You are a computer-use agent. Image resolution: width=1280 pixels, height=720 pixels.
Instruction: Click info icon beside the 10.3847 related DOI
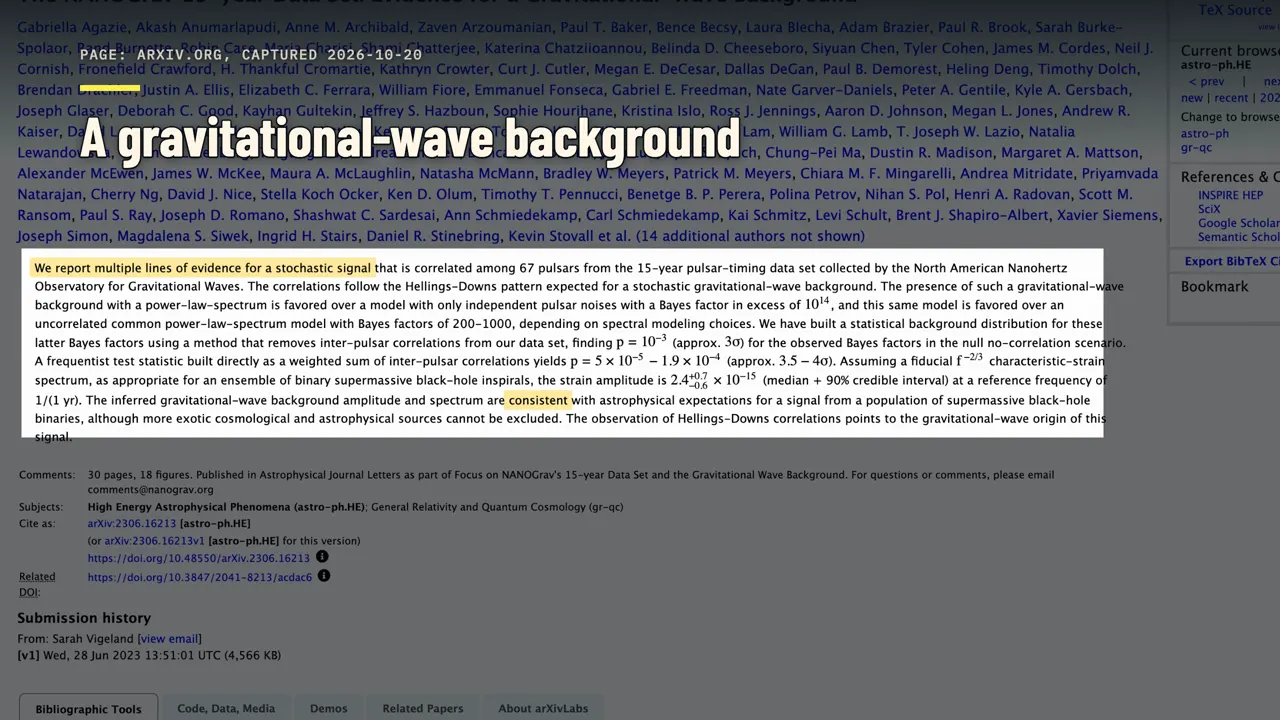click(324, 576)
